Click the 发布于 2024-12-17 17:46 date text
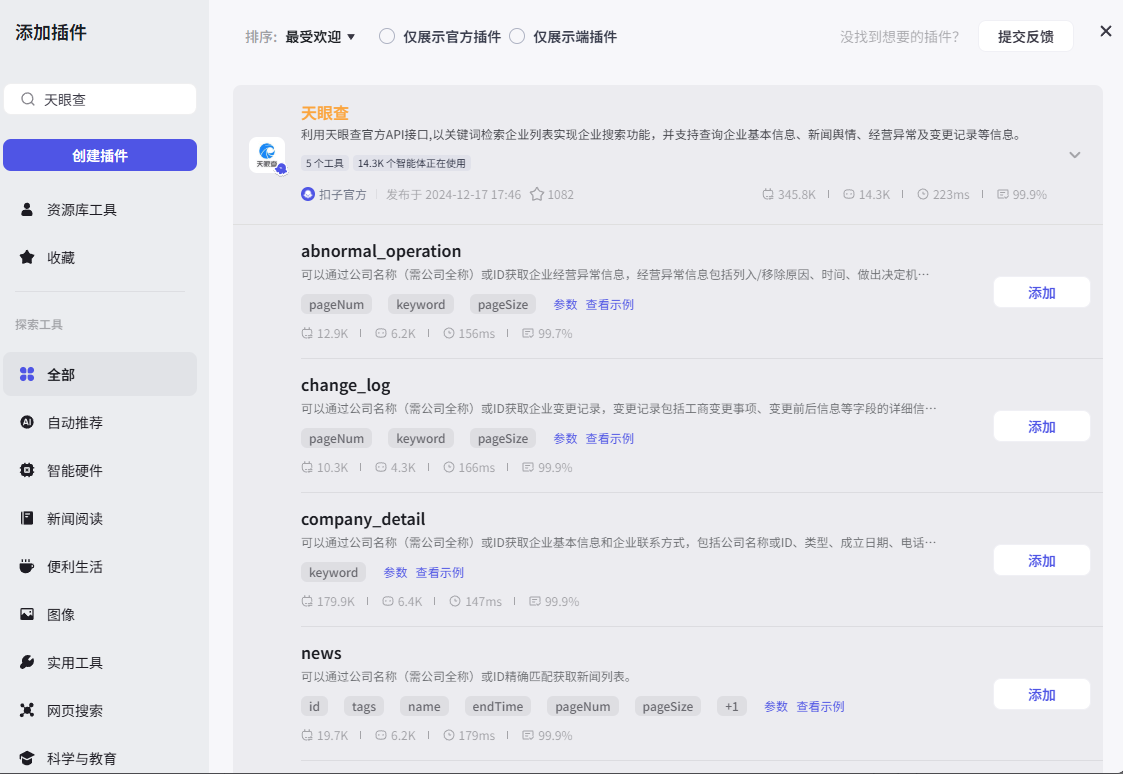 tap(453, 194)
